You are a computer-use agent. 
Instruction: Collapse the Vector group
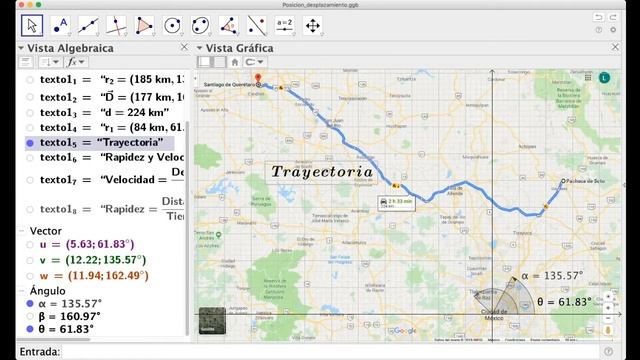point(22,231)
